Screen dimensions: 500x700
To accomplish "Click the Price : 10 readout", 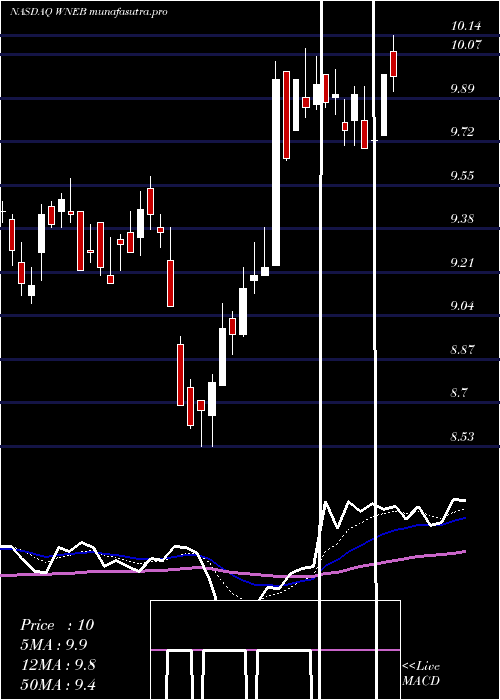I will click(57, 625).
